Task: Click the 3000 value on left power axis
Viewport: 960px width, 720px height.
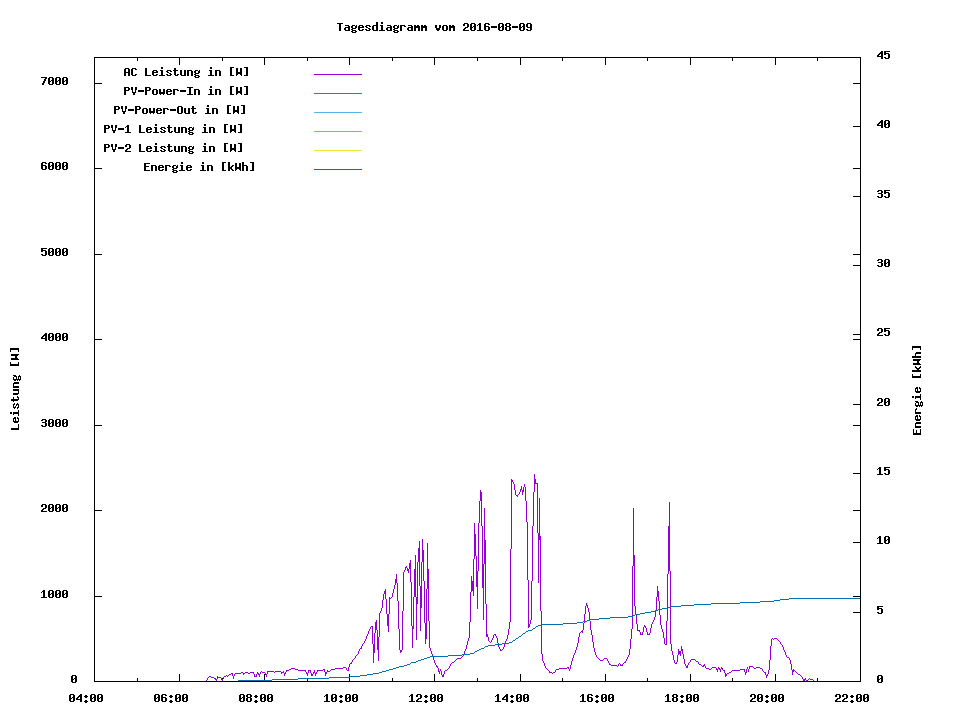Action: (55, 424)
